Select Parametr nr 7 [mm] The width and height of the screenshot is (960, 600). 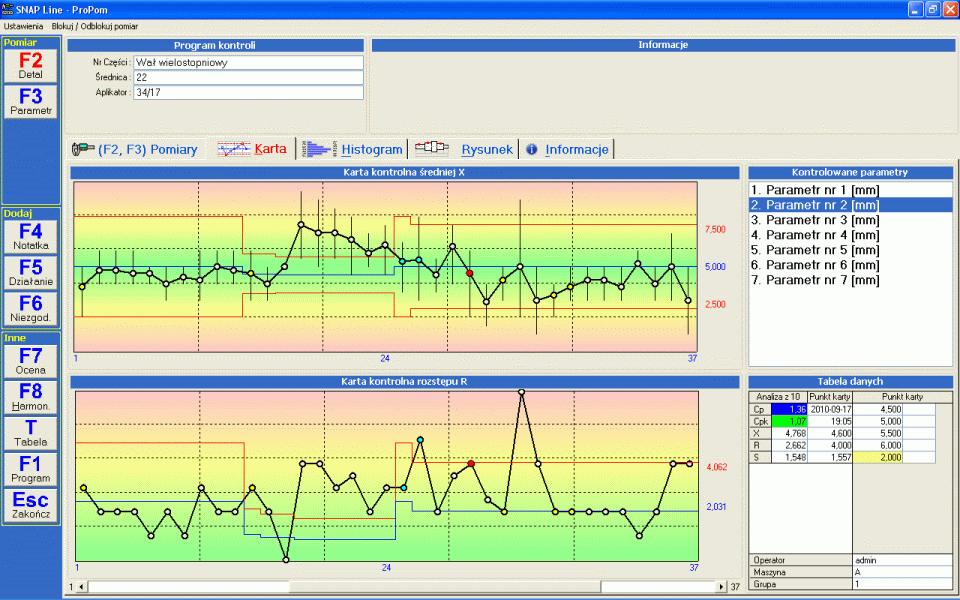[x=850, y=280]
